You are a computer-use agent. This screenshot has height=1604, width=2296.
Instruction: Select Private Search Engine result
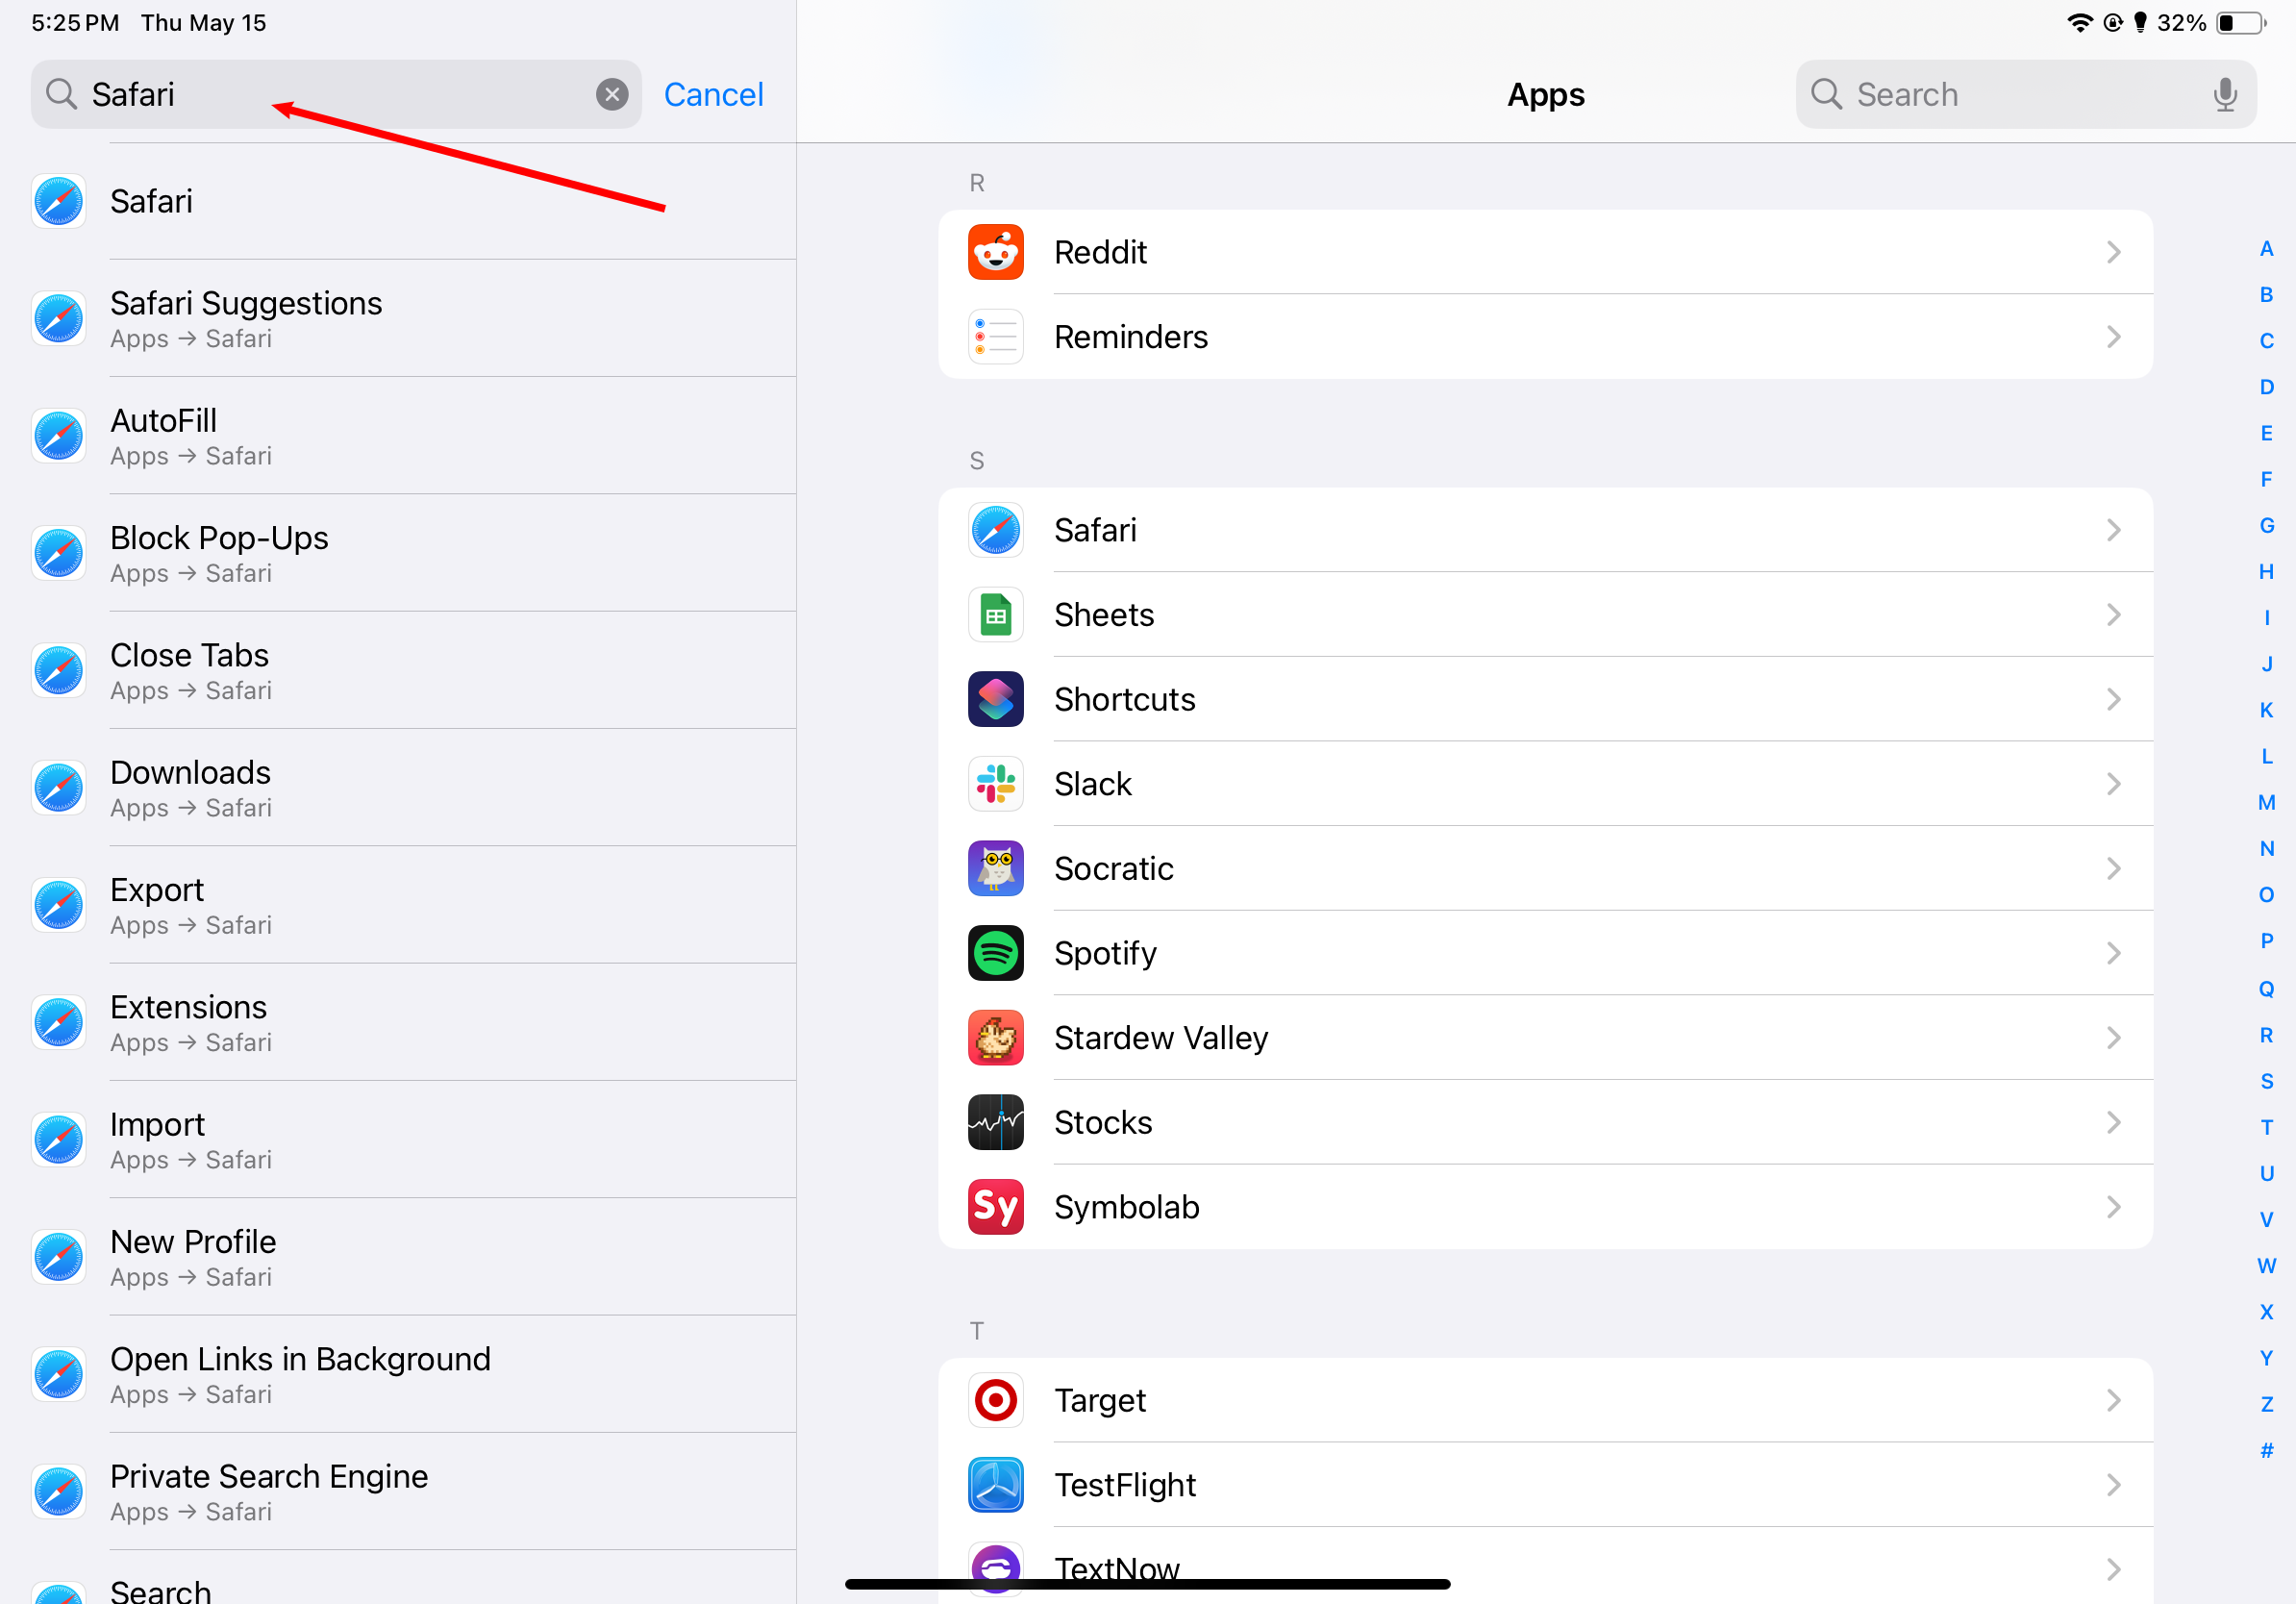(398, 1492)
